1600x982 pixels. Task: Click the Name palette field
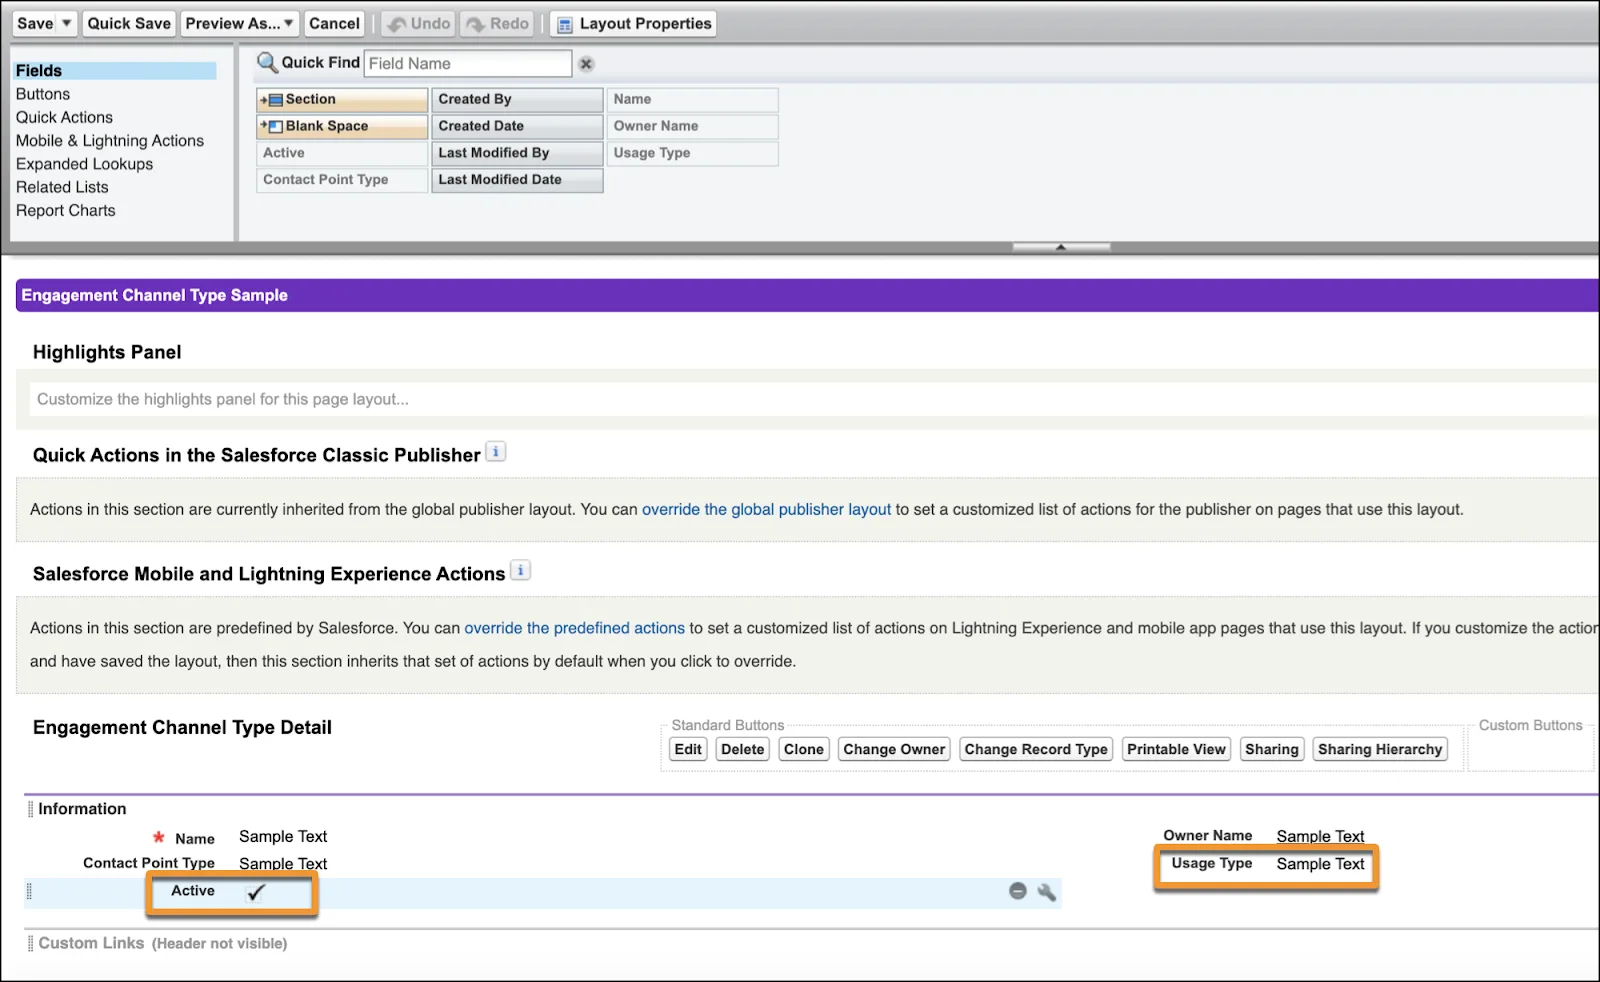click(x=692, y=100)
